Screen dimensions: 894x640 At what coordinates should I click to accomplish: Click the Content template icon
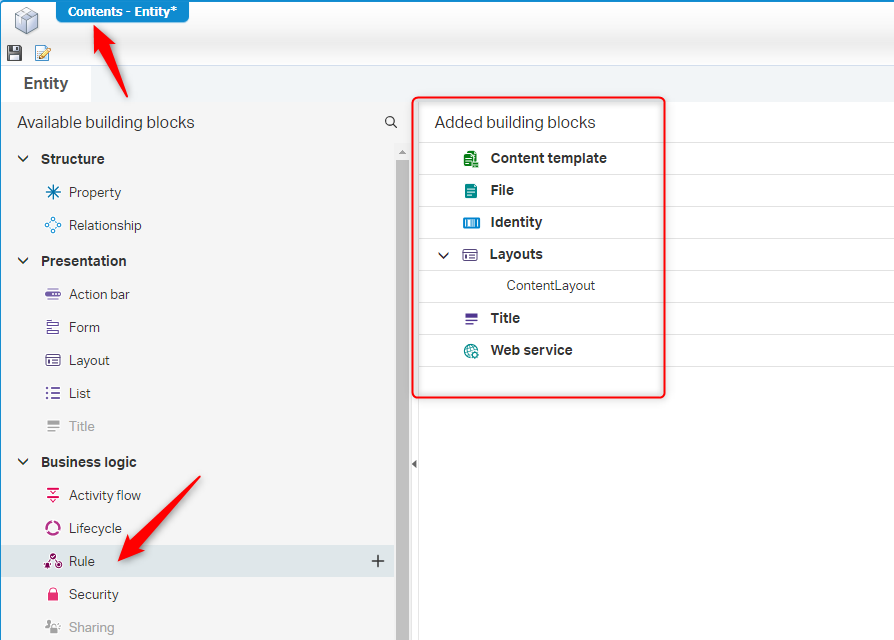471,158
